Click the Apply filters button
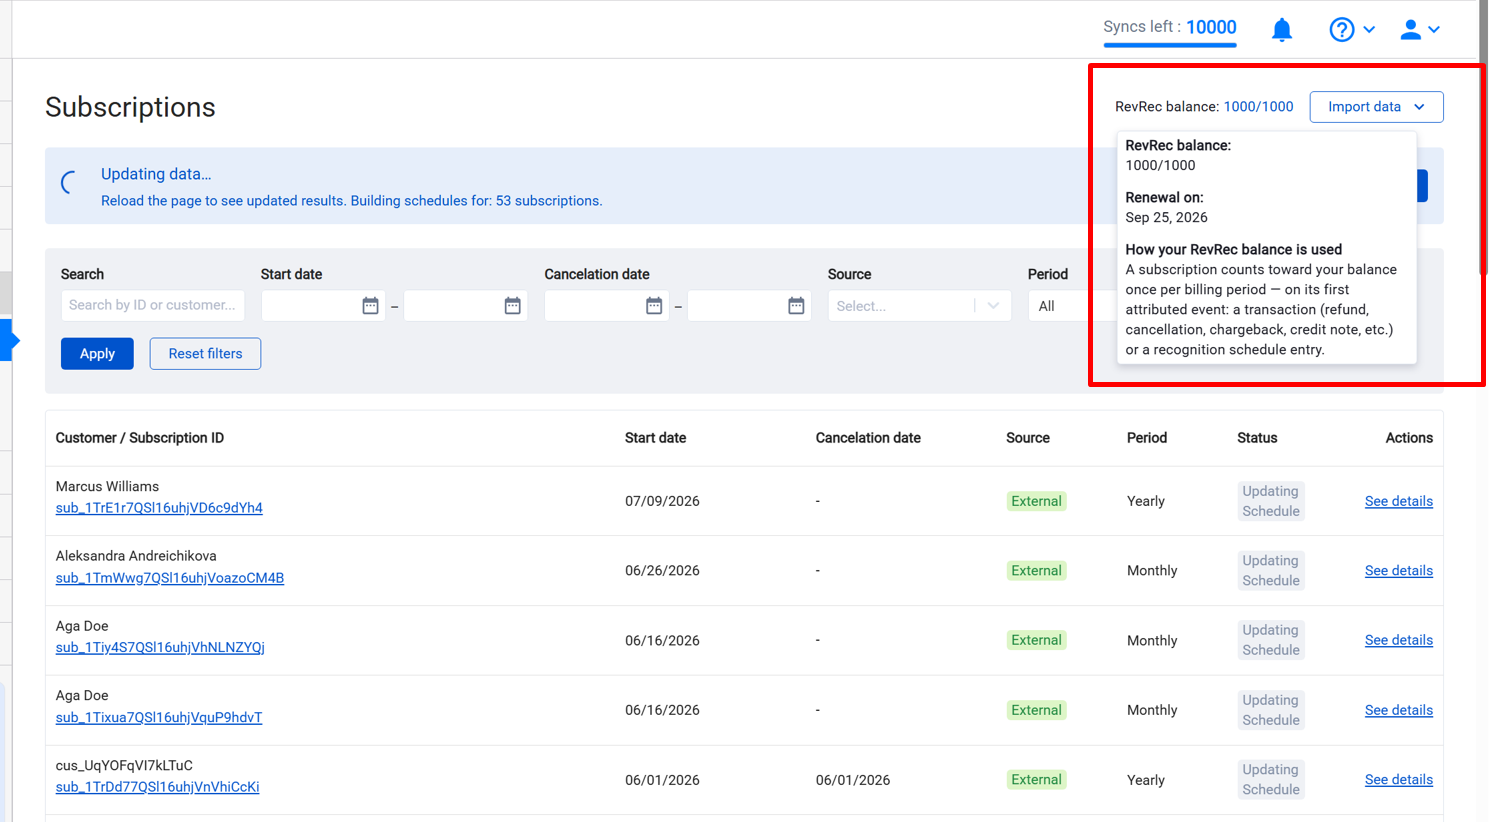Image resolution: width=1489 pixels, height=822 pixels. pos(97,354)
